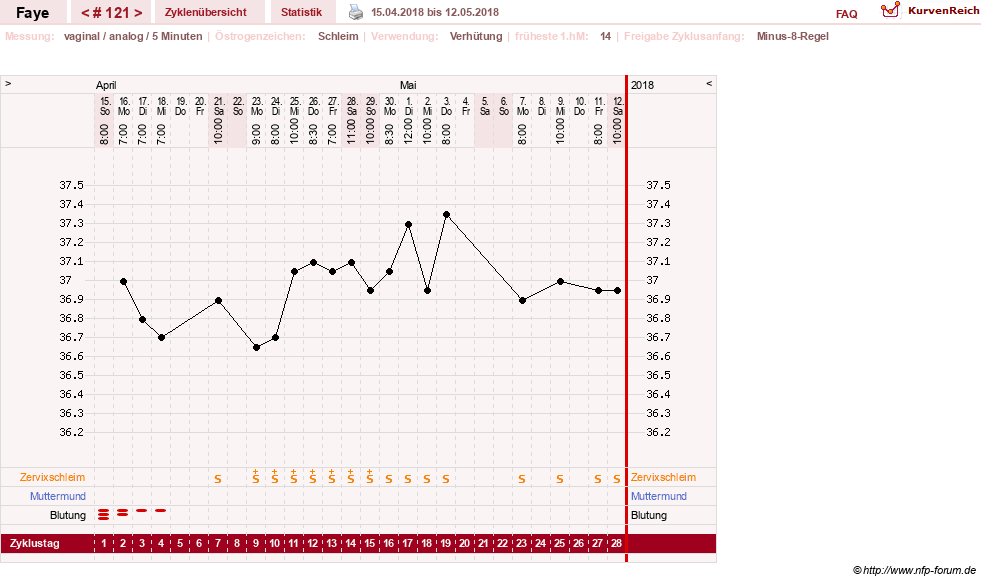Image resolution: width=981 pixels, height=582 pixels.
Task: Click the Zyklustag row header
Action: click(x=34, y=543)
